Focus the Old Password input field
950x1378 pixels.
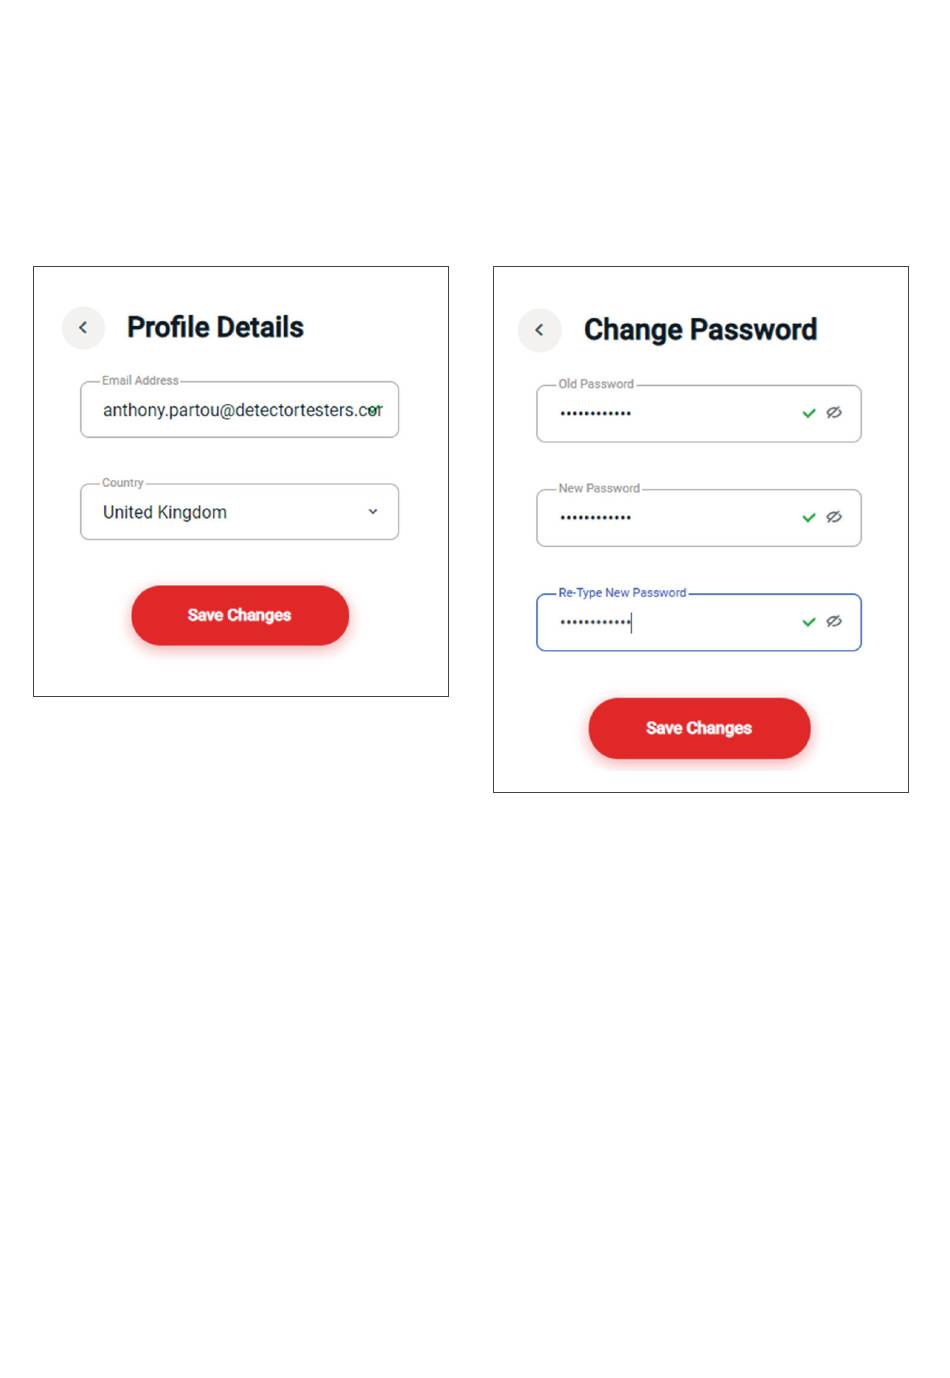[x=699, y=414]
